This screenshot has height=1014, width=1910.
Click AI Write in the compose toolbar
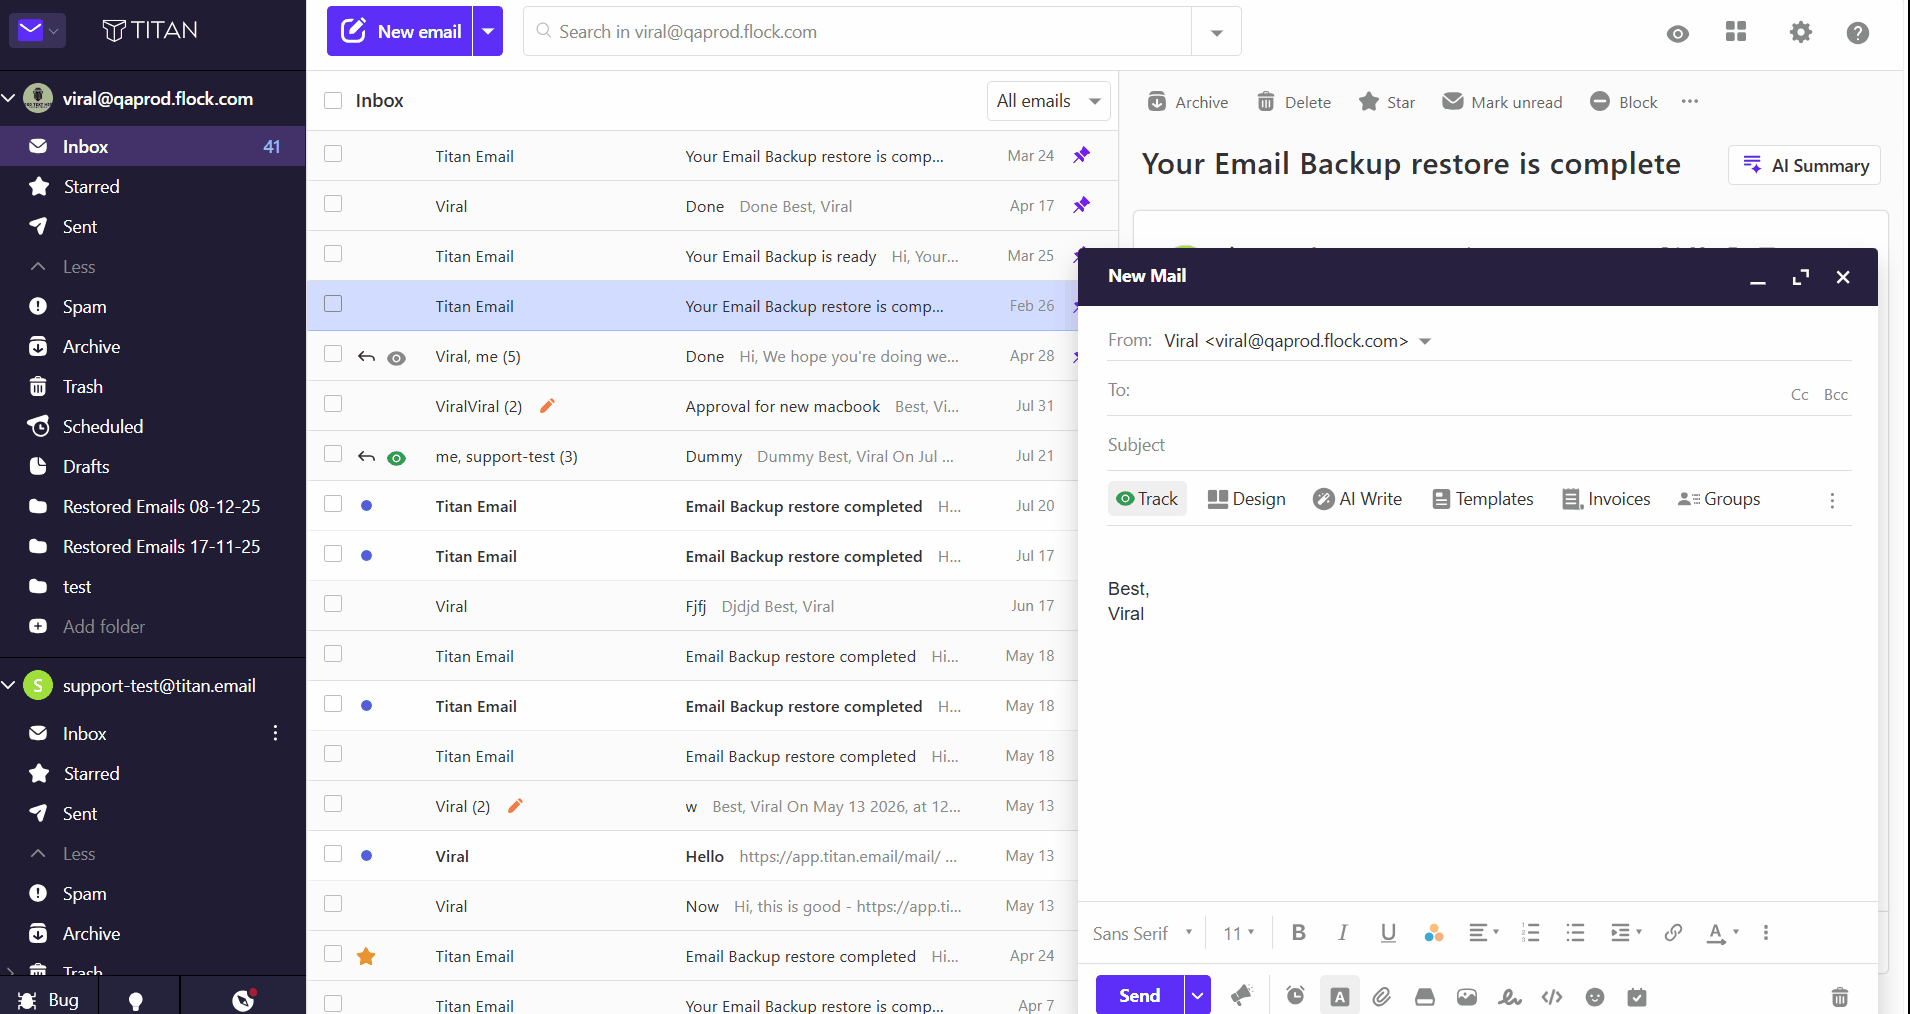(x=1357, y=499)
